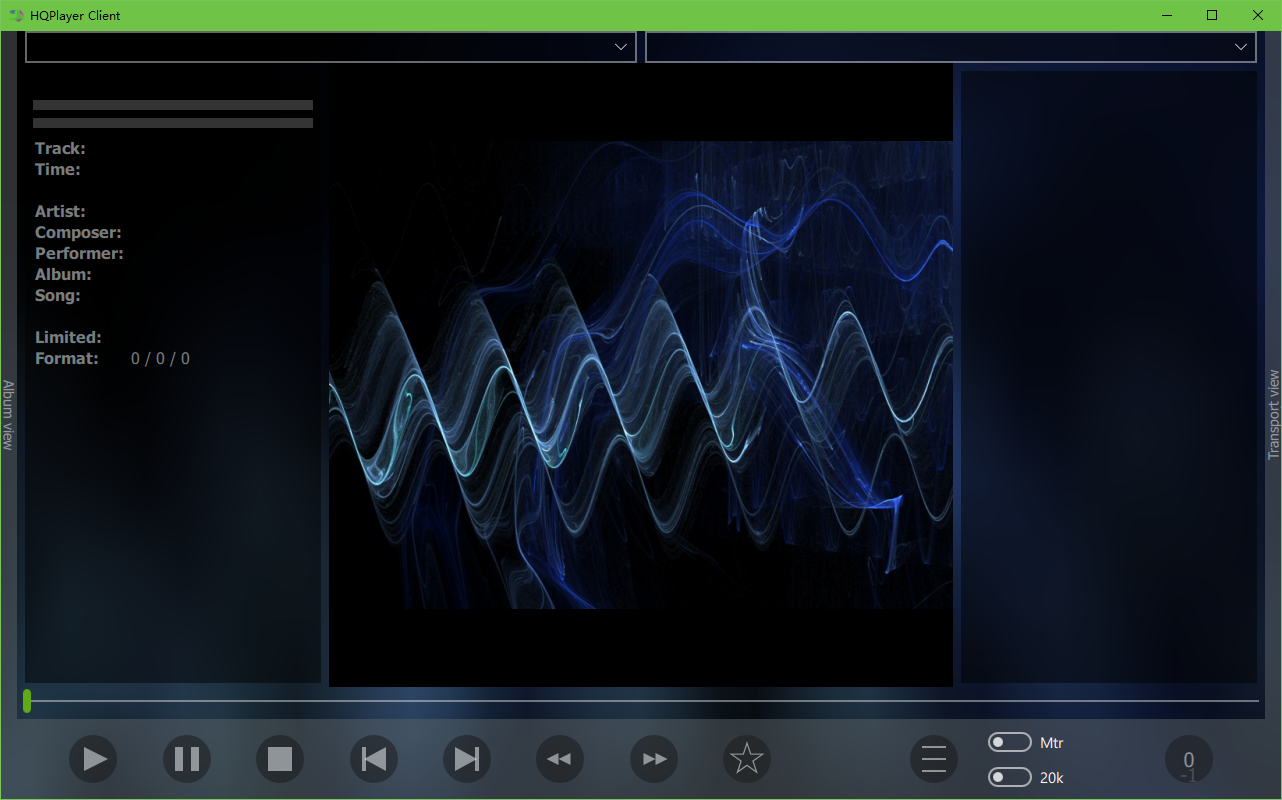Viewport: 1282px width, 800px height.
Task: Open the left combo box above the track info
Action: 330,46
